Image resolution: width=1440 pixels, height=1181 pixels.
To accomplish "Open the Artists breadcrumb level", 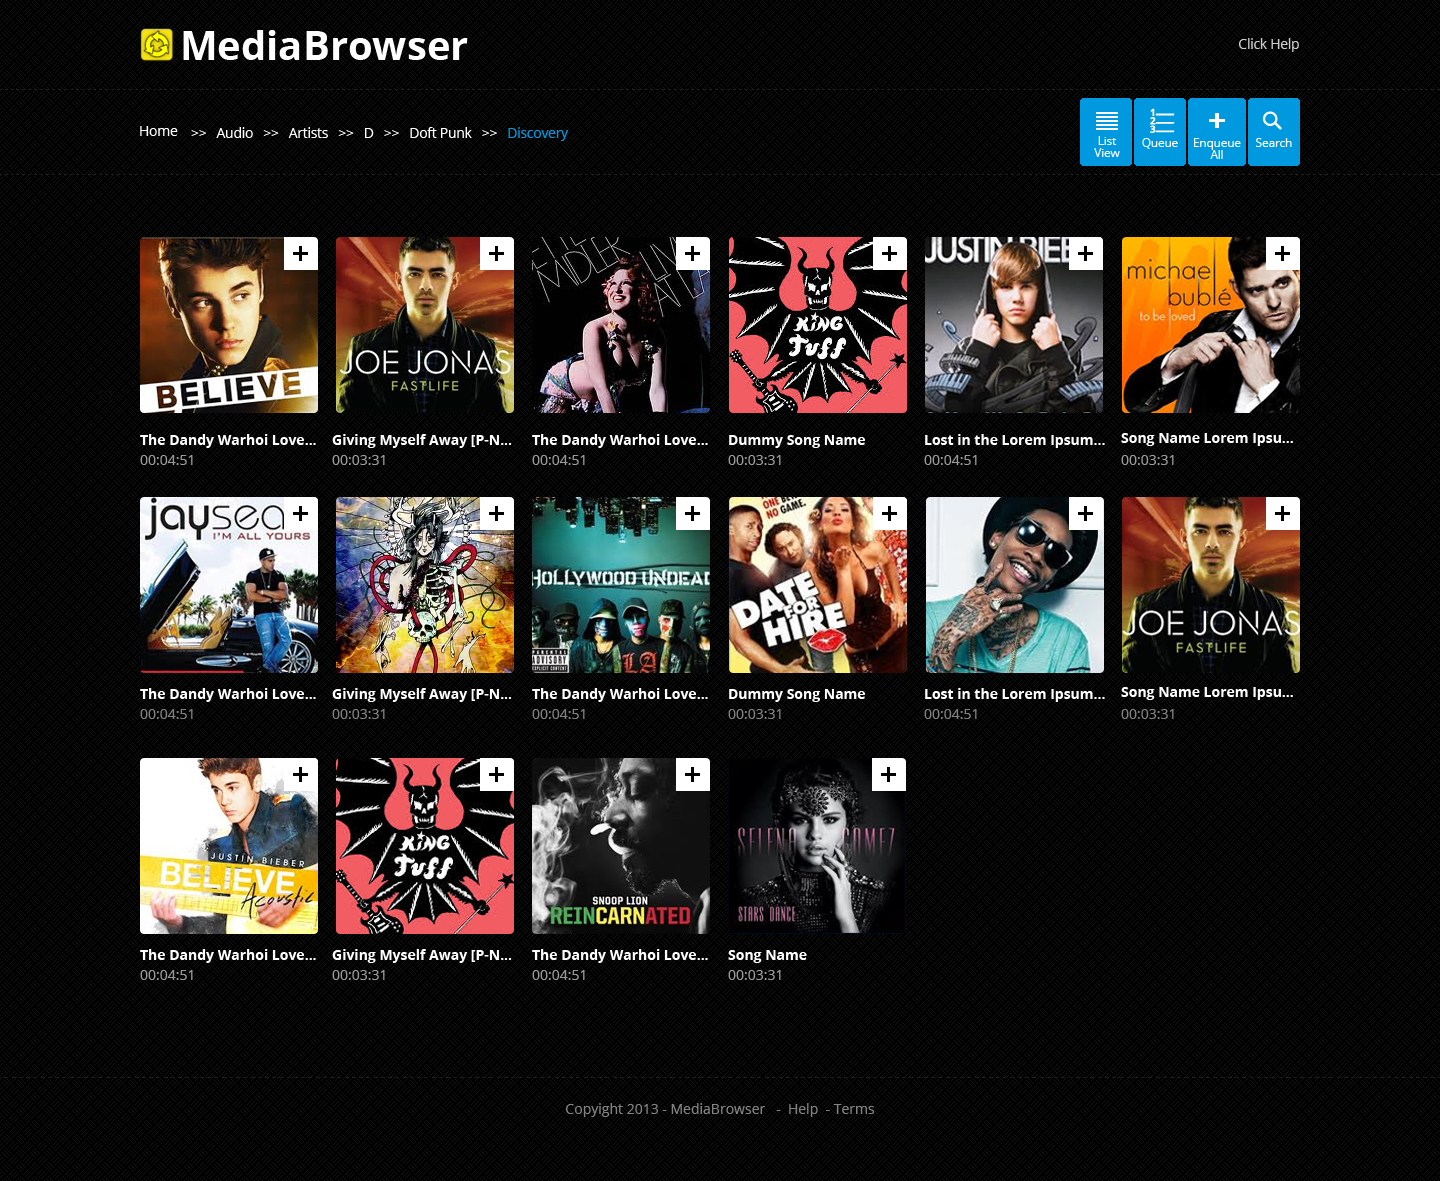I will tap(308, 133).
